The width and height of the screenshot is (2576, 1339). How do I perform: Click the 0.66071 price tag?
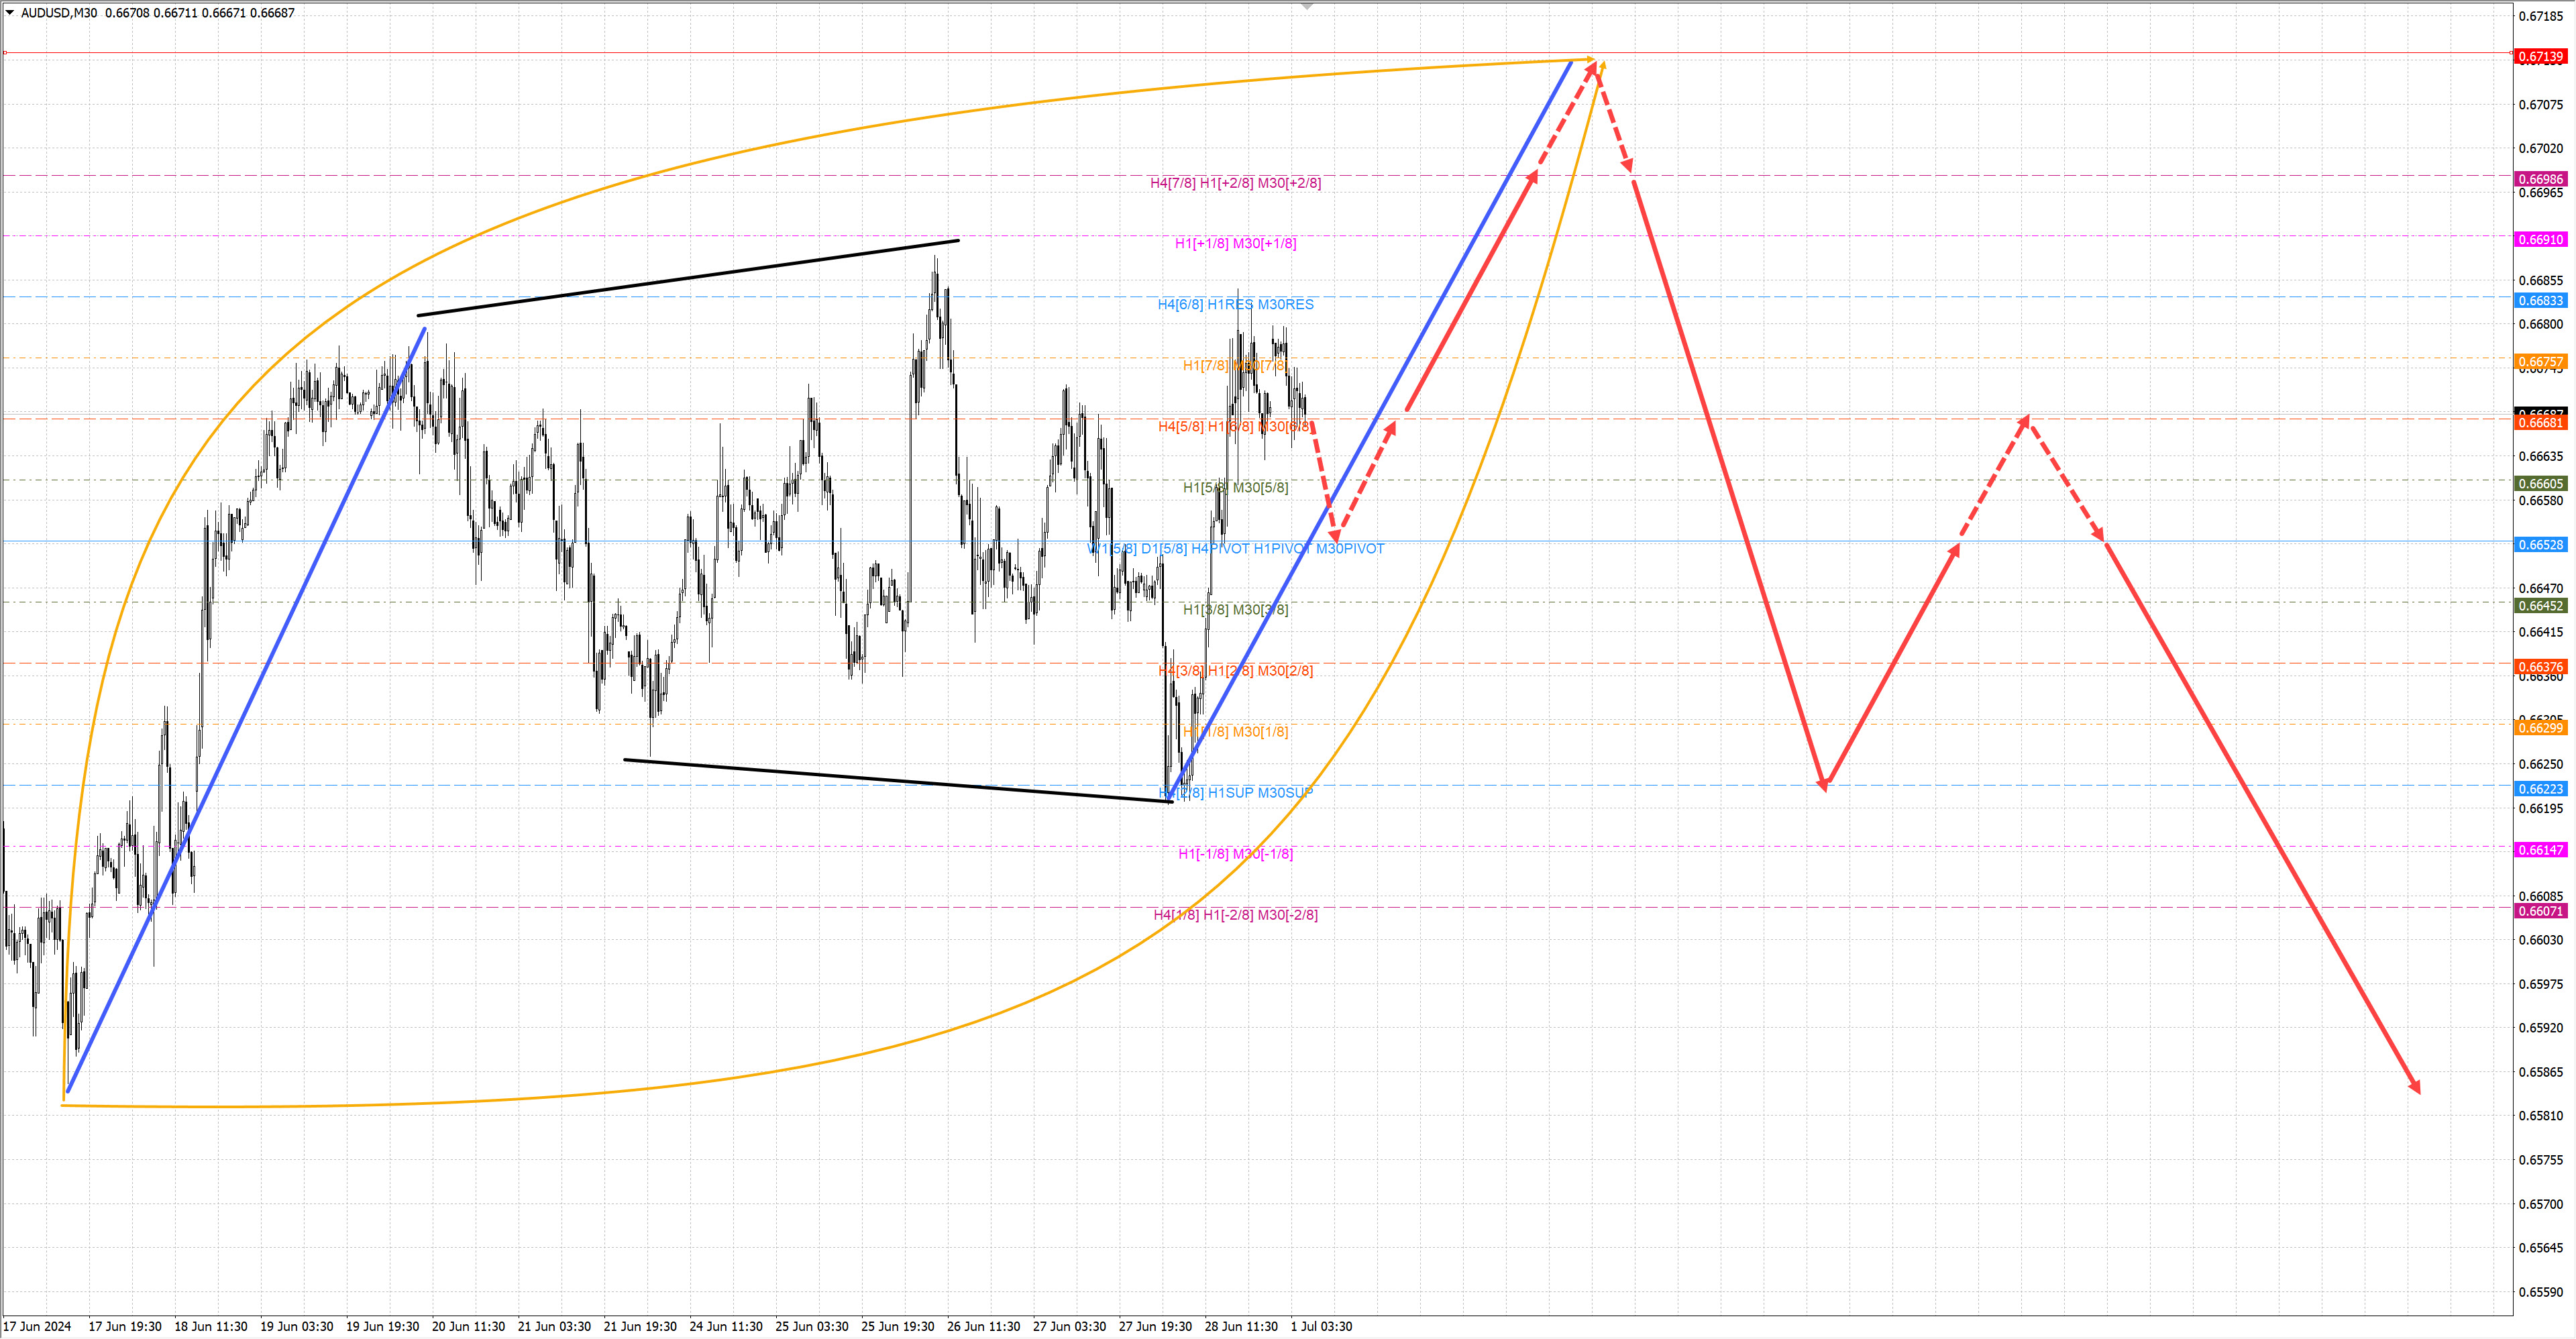coord(2540,911)
